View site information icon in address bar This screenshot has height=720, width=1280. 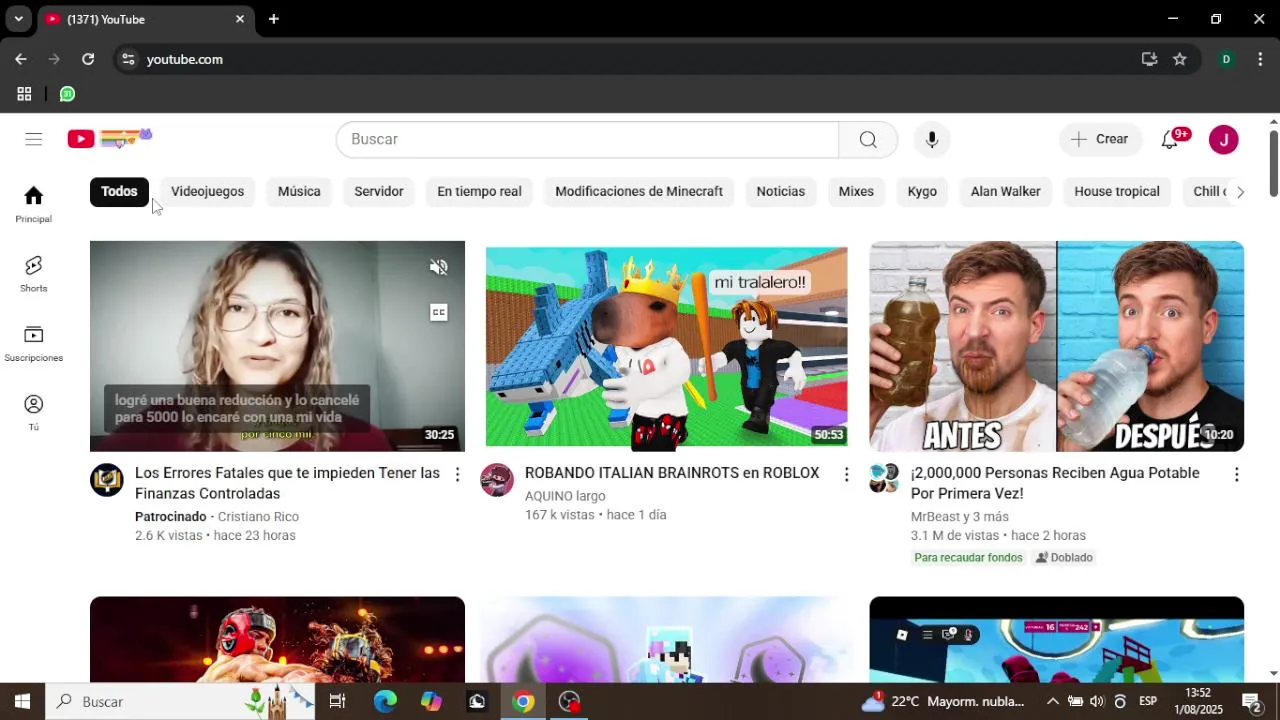click(x=128, y=59)
